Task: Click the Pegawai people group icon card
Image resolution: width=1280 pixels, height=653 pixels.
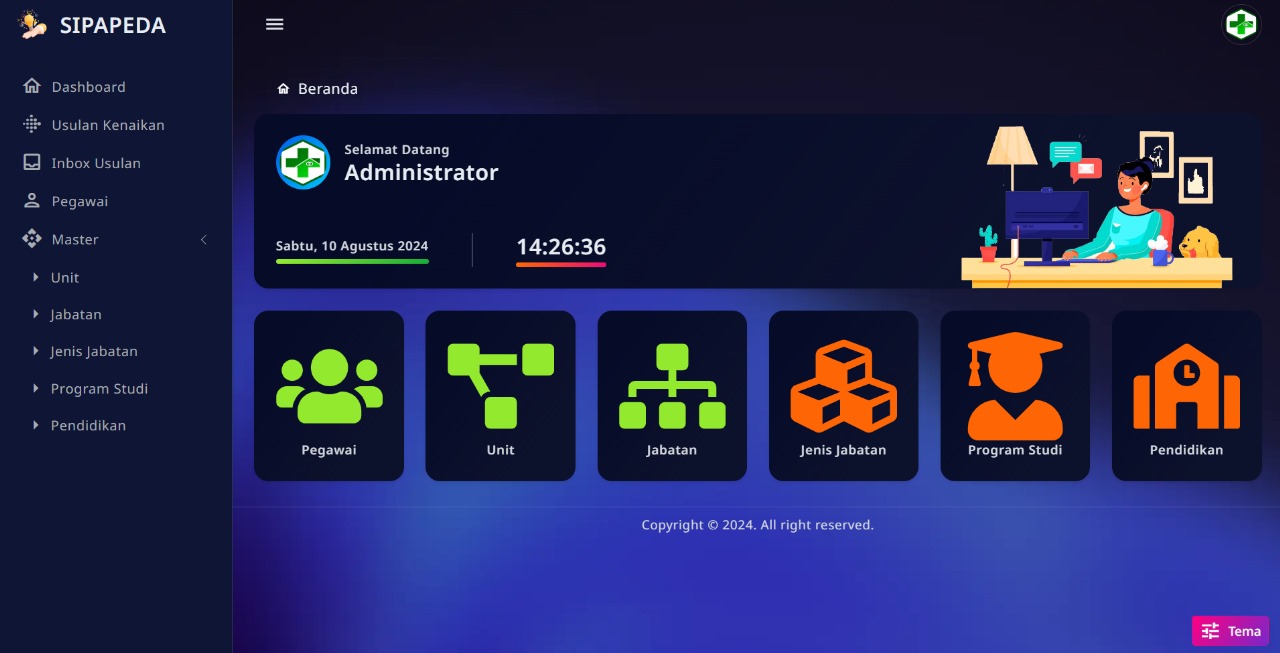Action: click(329, 395)
